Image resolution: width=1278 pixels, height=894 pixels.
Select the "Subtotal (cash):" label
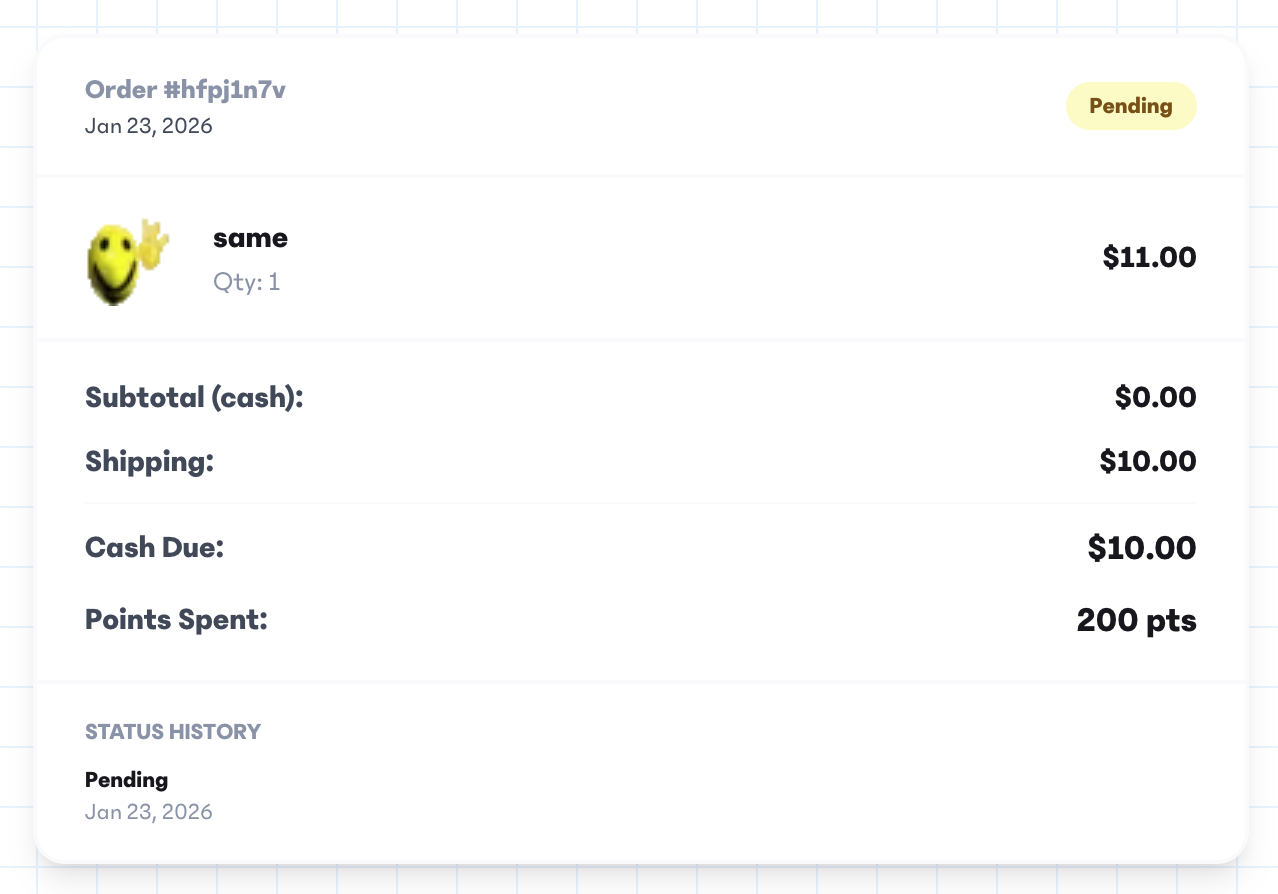click(x=194, y=398)
